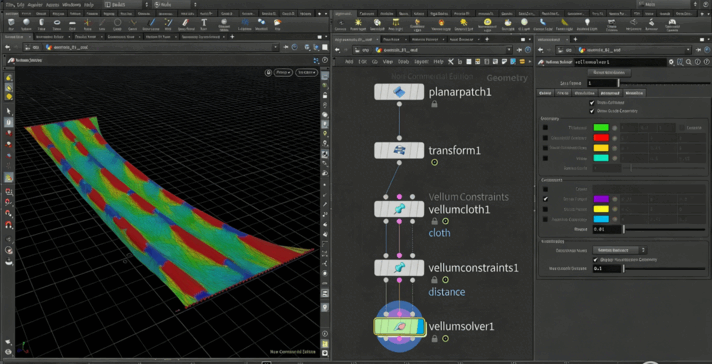Open the Help menu in main menu bar
This screenshot has width=712, height=364.
pos(89,4)
